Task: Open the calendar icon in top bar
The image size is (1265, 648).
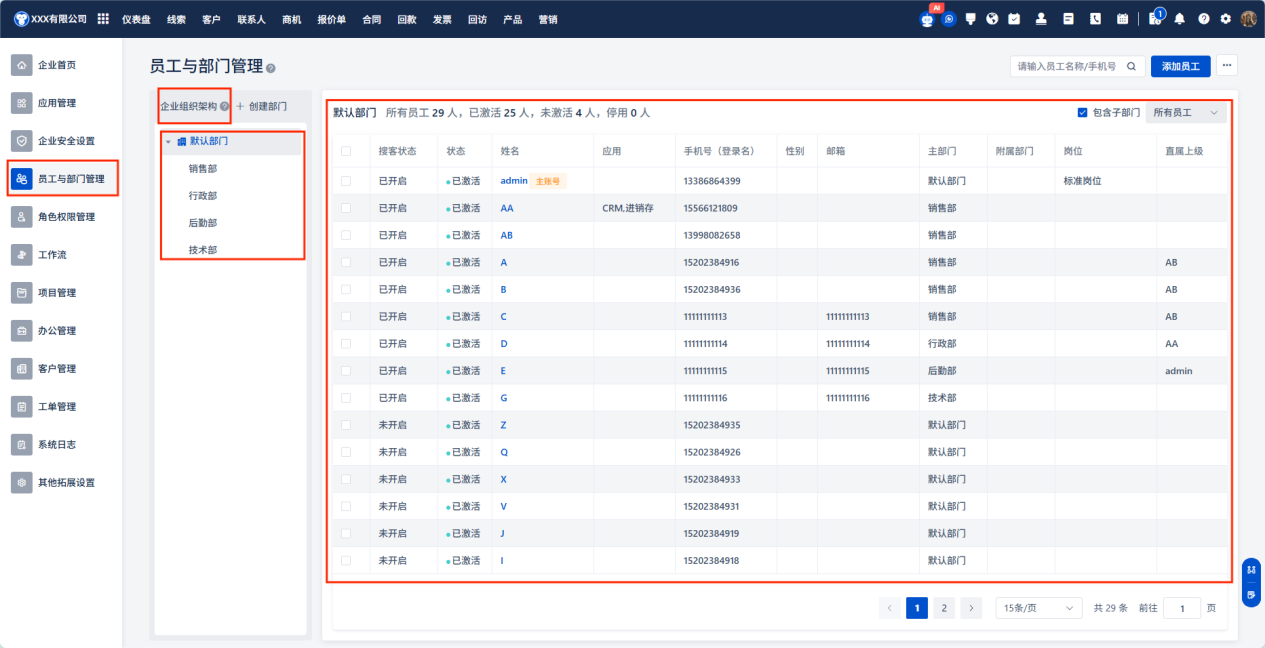Action: (x=1122, y=19)
